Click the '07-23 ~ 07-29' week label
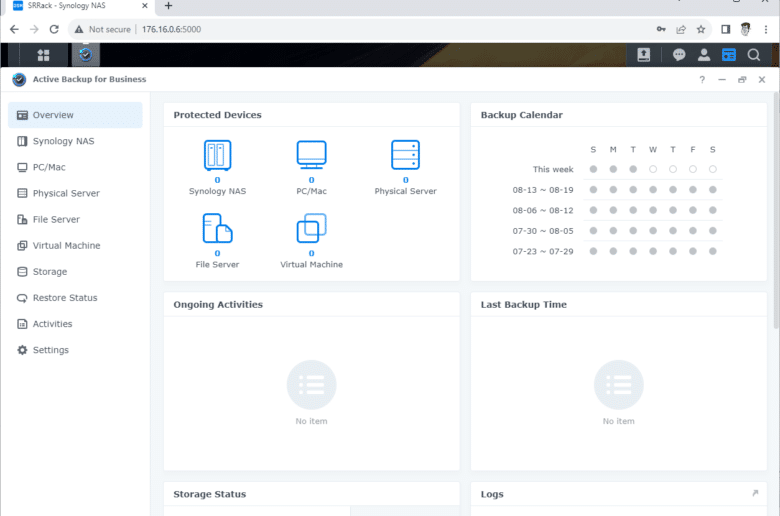The width and height of the screenshot is (780, 516). pyautogui.click(x=543, y=252)
